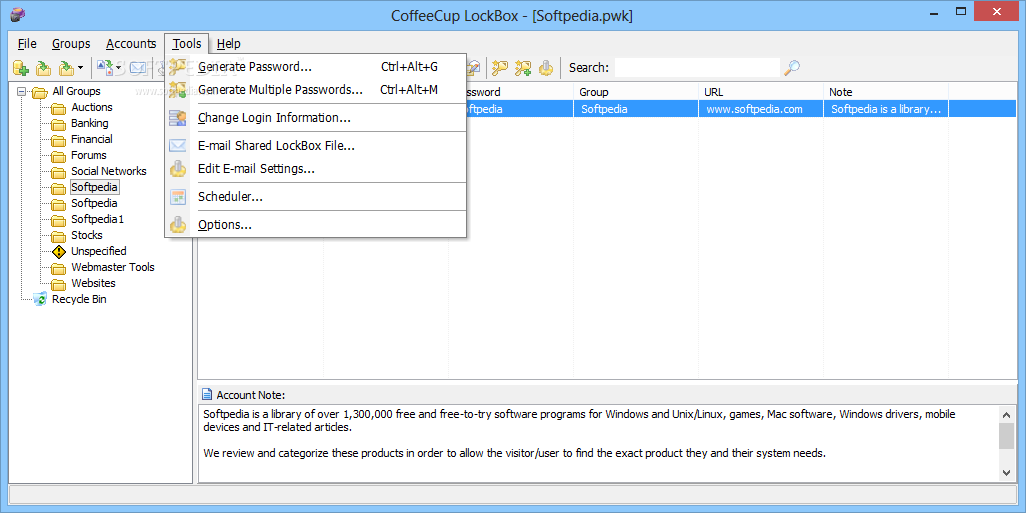Open Scheduler... from the Tools menu
Image resolution: width=1026 pixels, height=513 pixels.
coord(315,197)
